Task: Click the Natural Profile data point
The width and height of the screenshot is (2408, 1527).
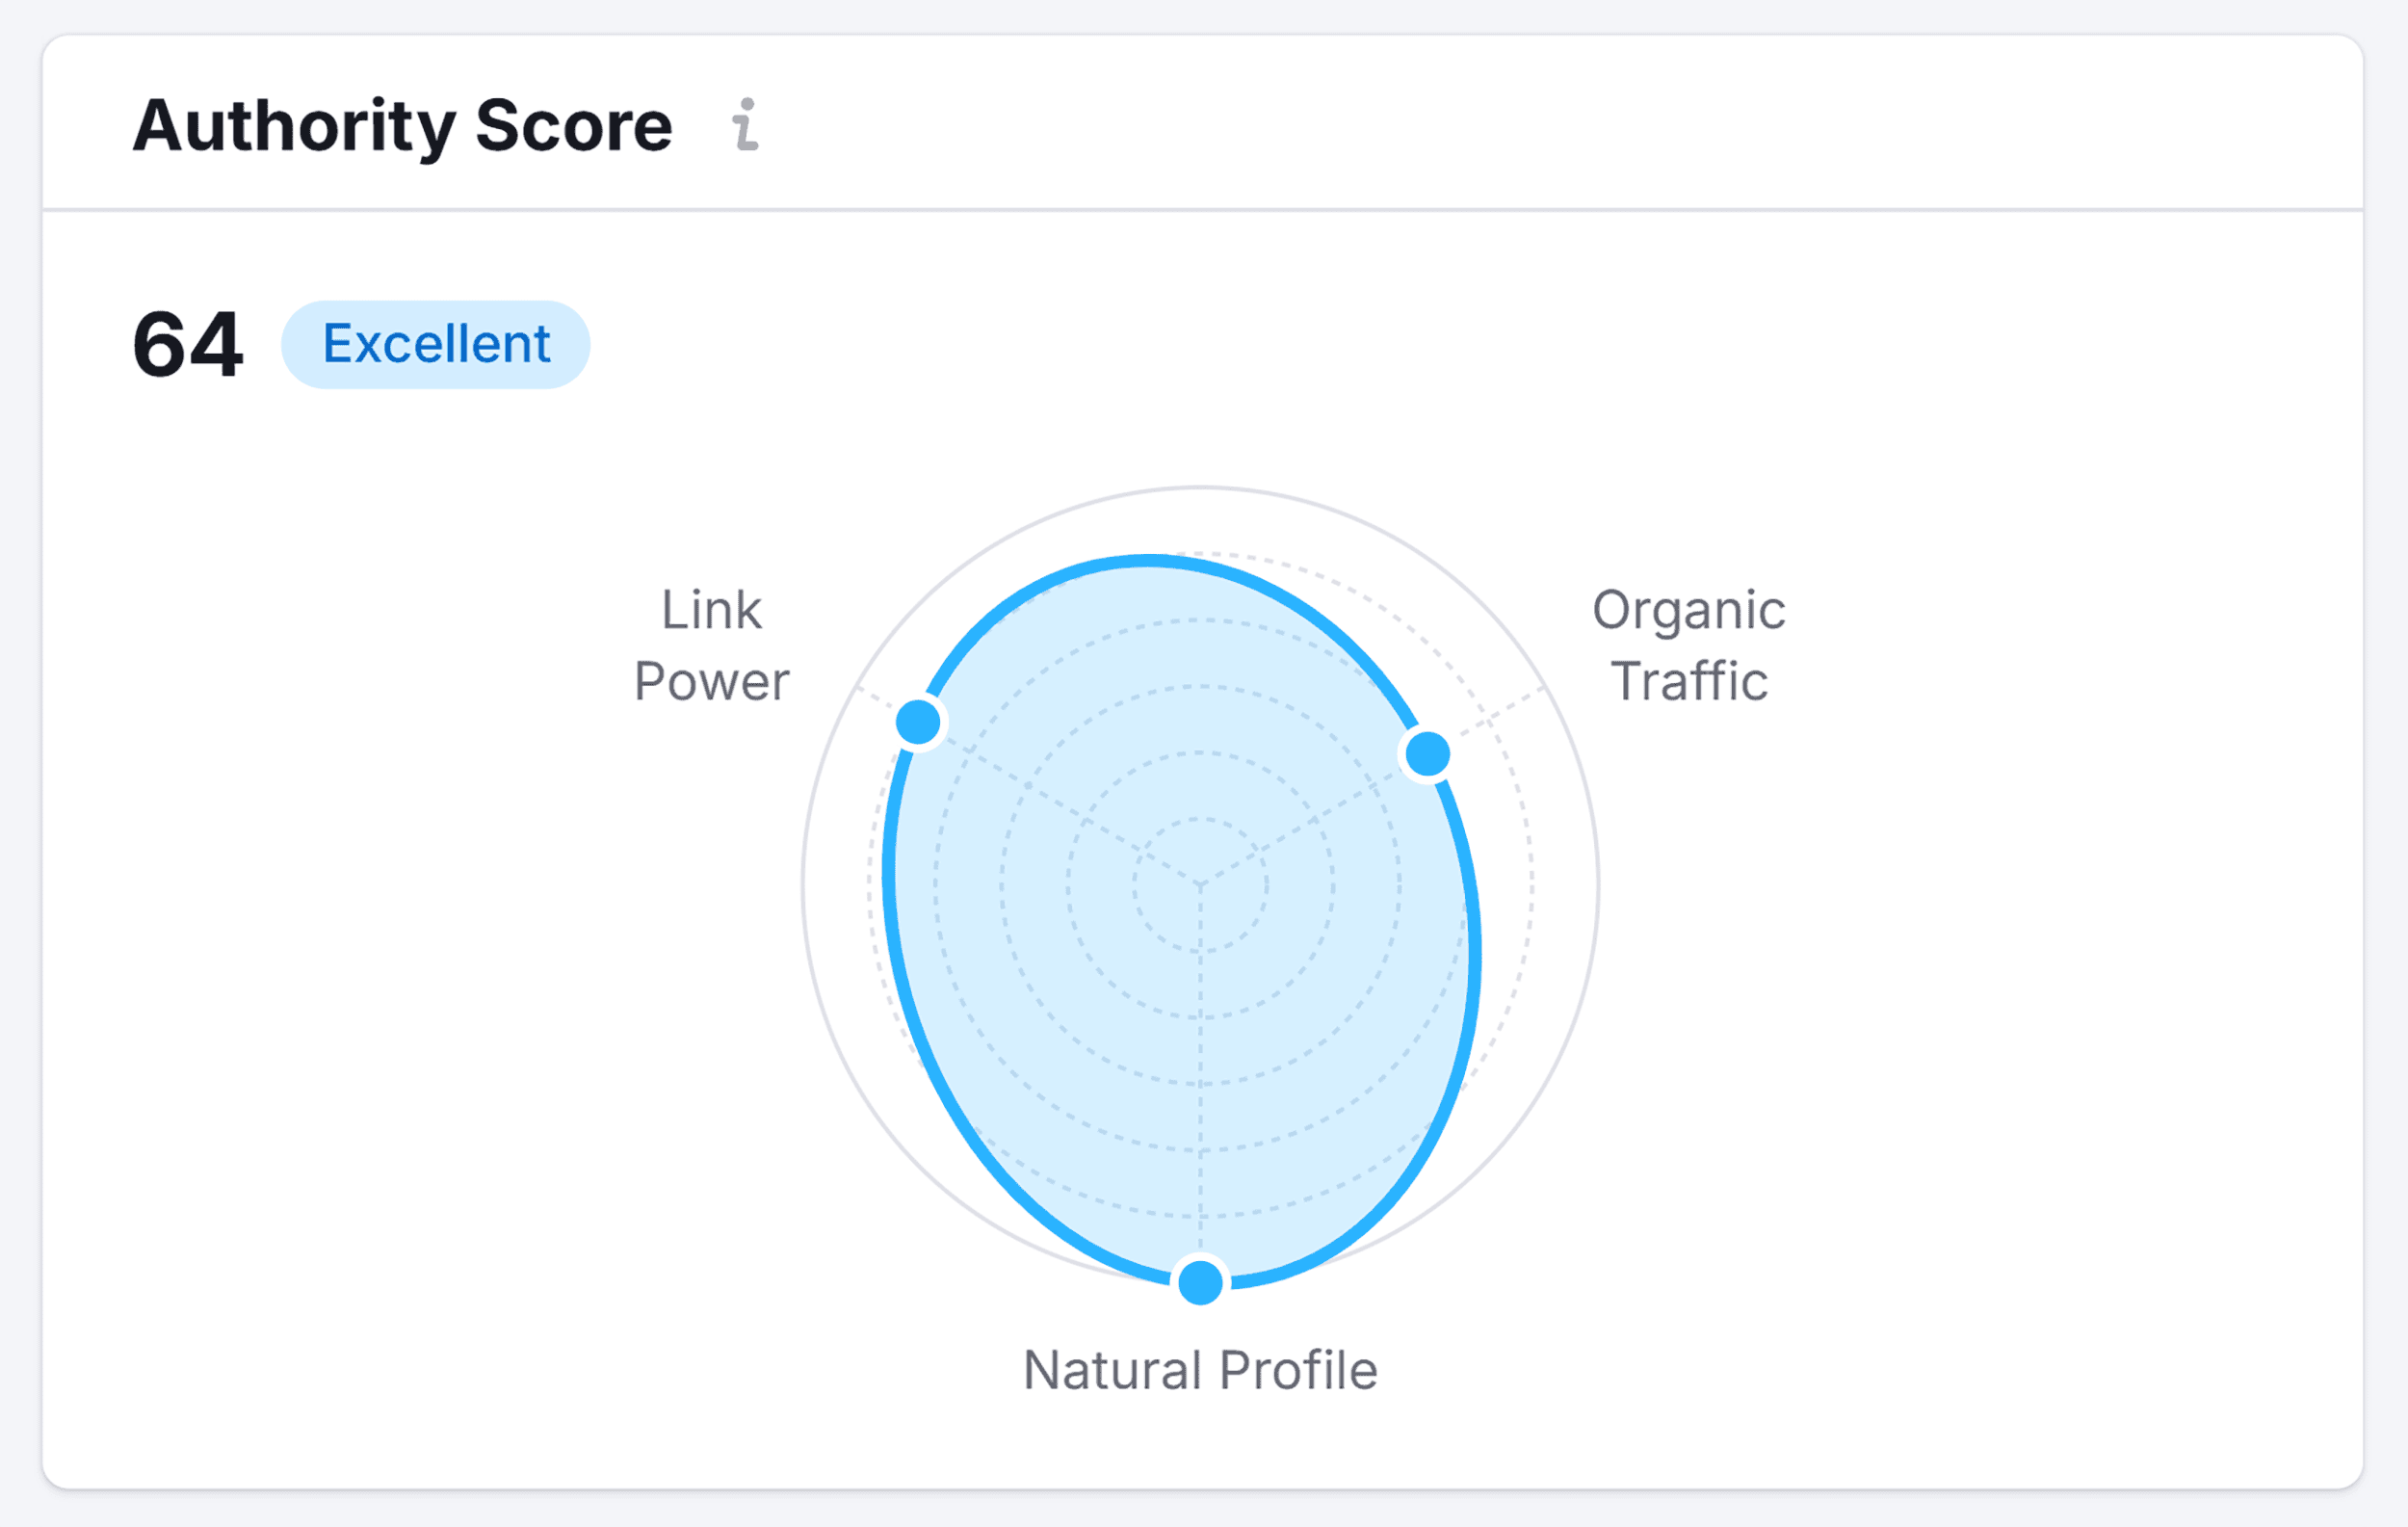Action: (x=1199, y=1284)
